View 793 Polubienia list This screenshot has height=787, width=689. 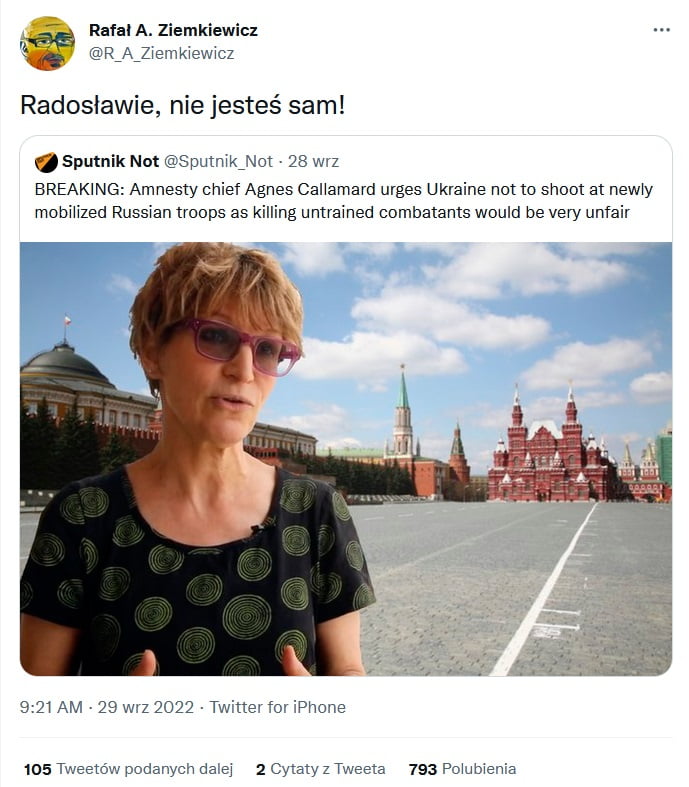(x=462, y=769)
